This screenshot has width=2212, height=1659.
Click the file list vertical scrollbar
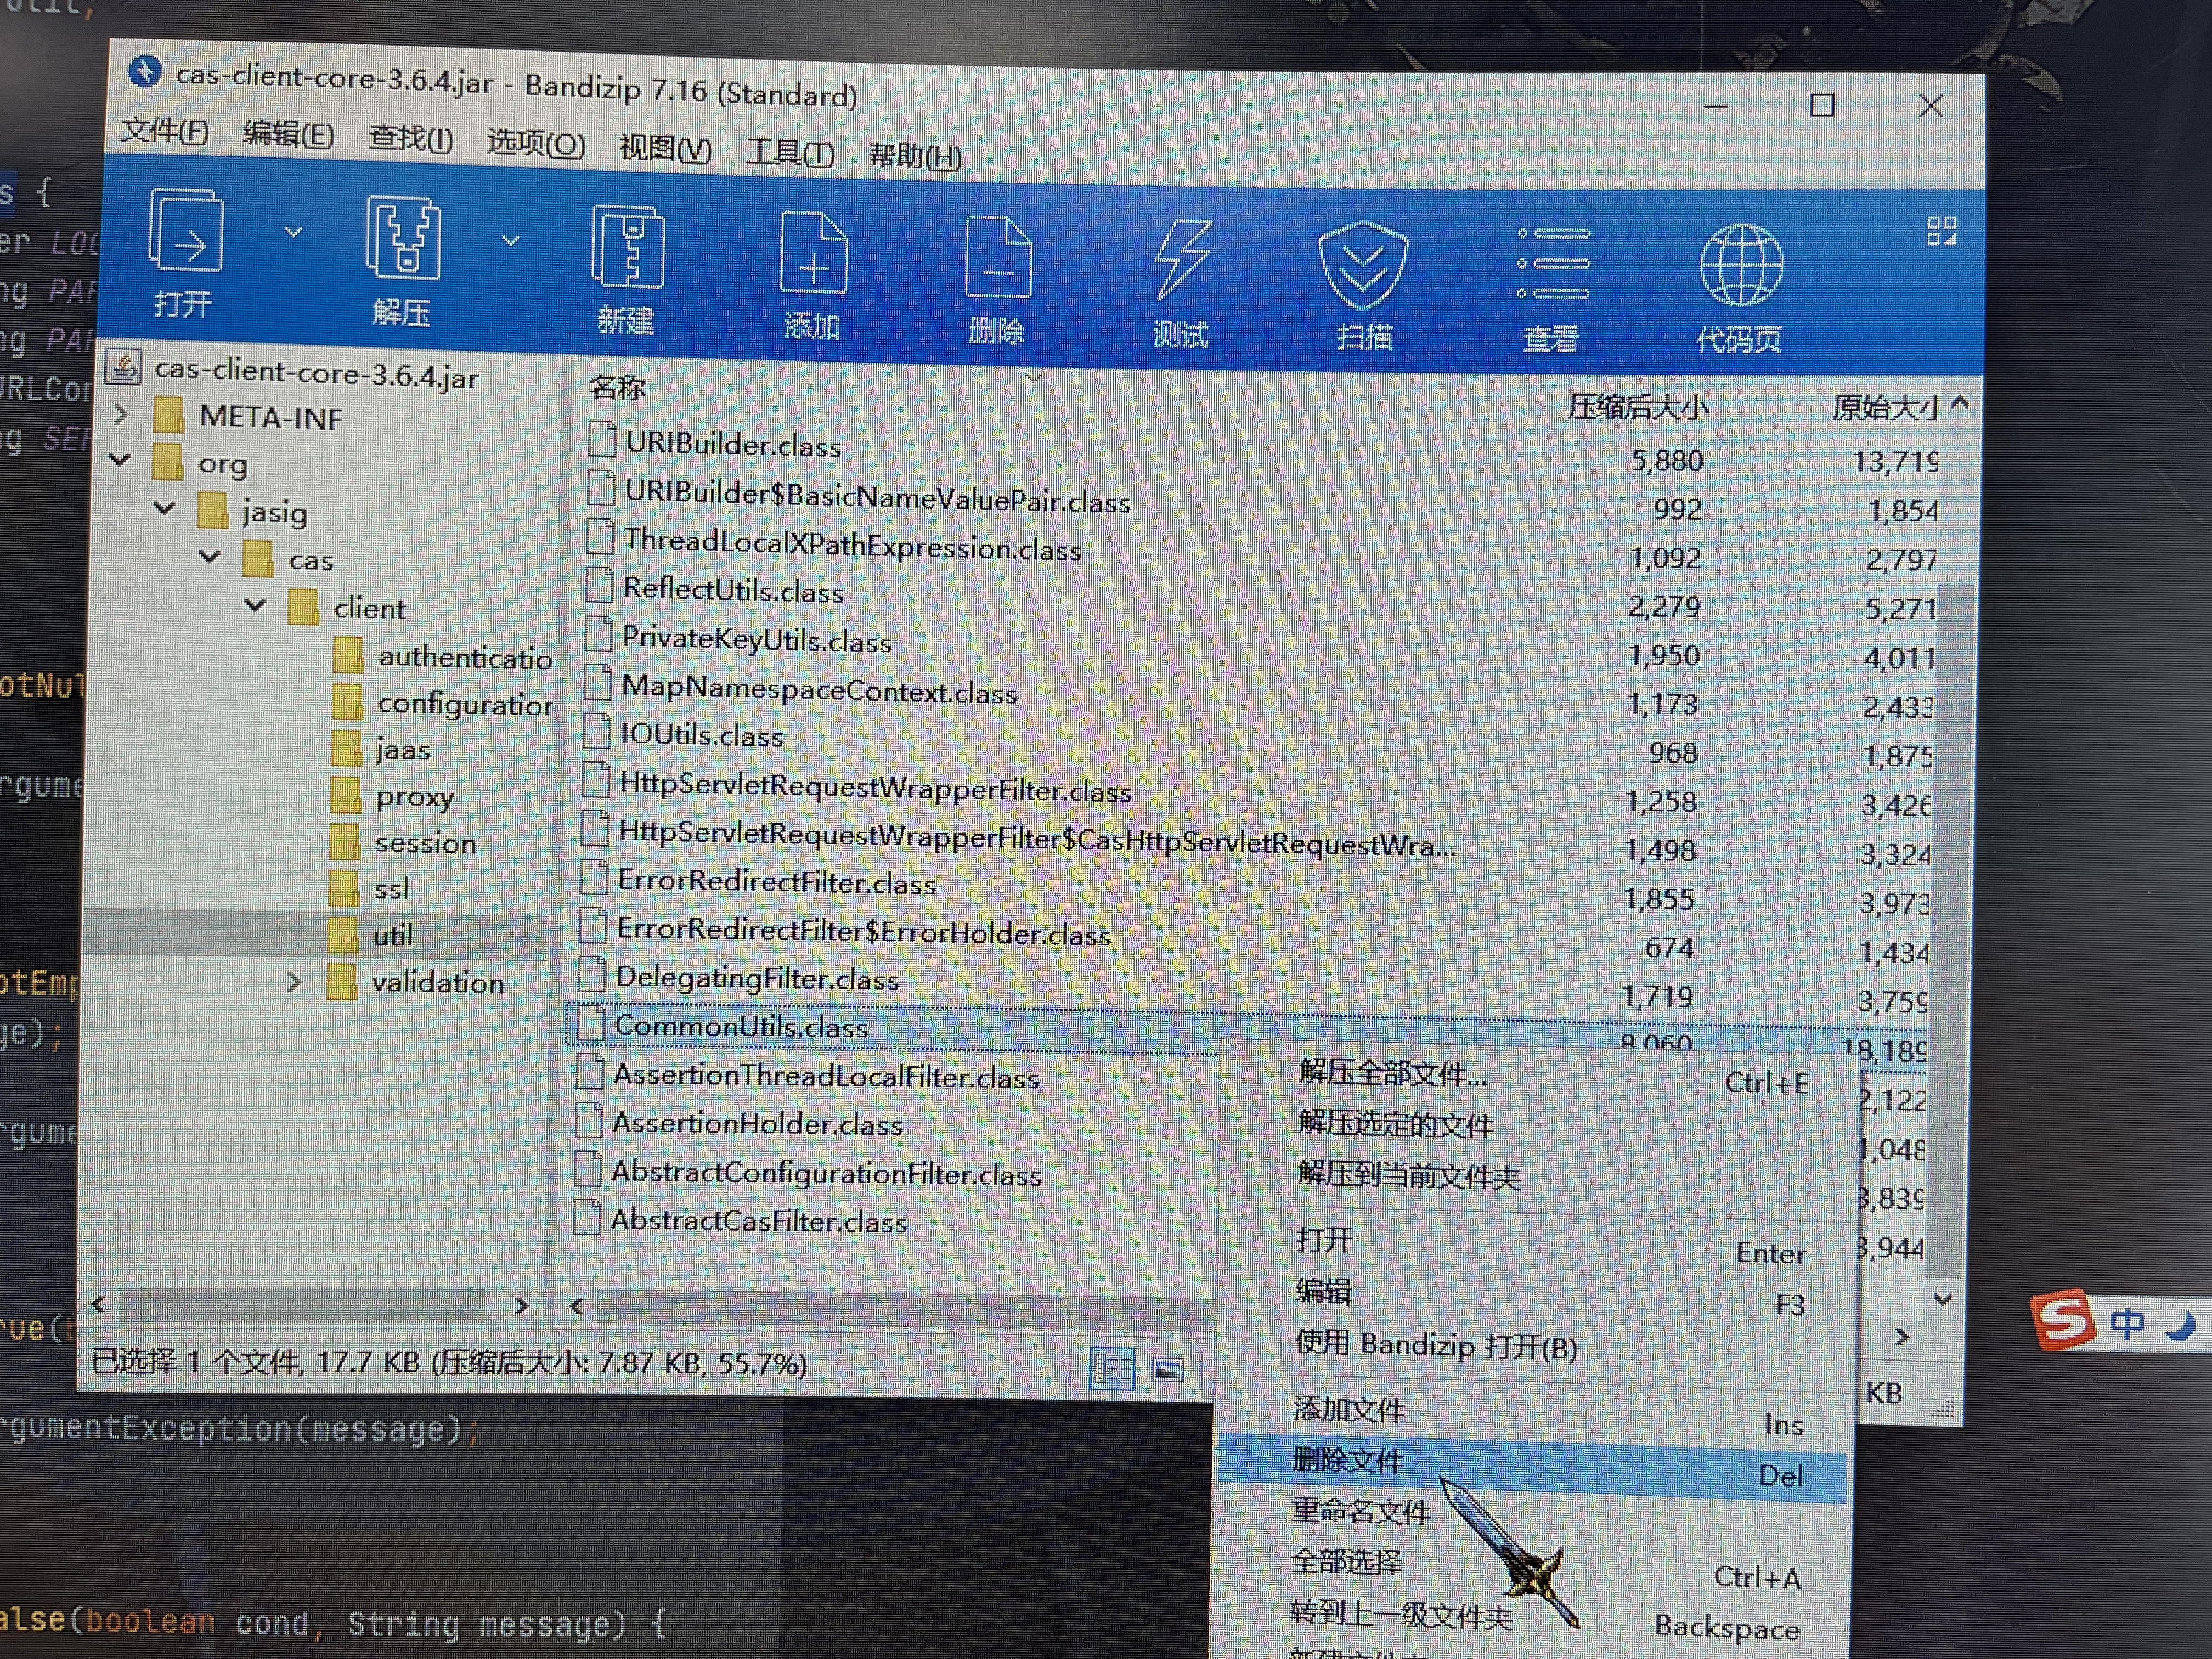(1948, 930)
